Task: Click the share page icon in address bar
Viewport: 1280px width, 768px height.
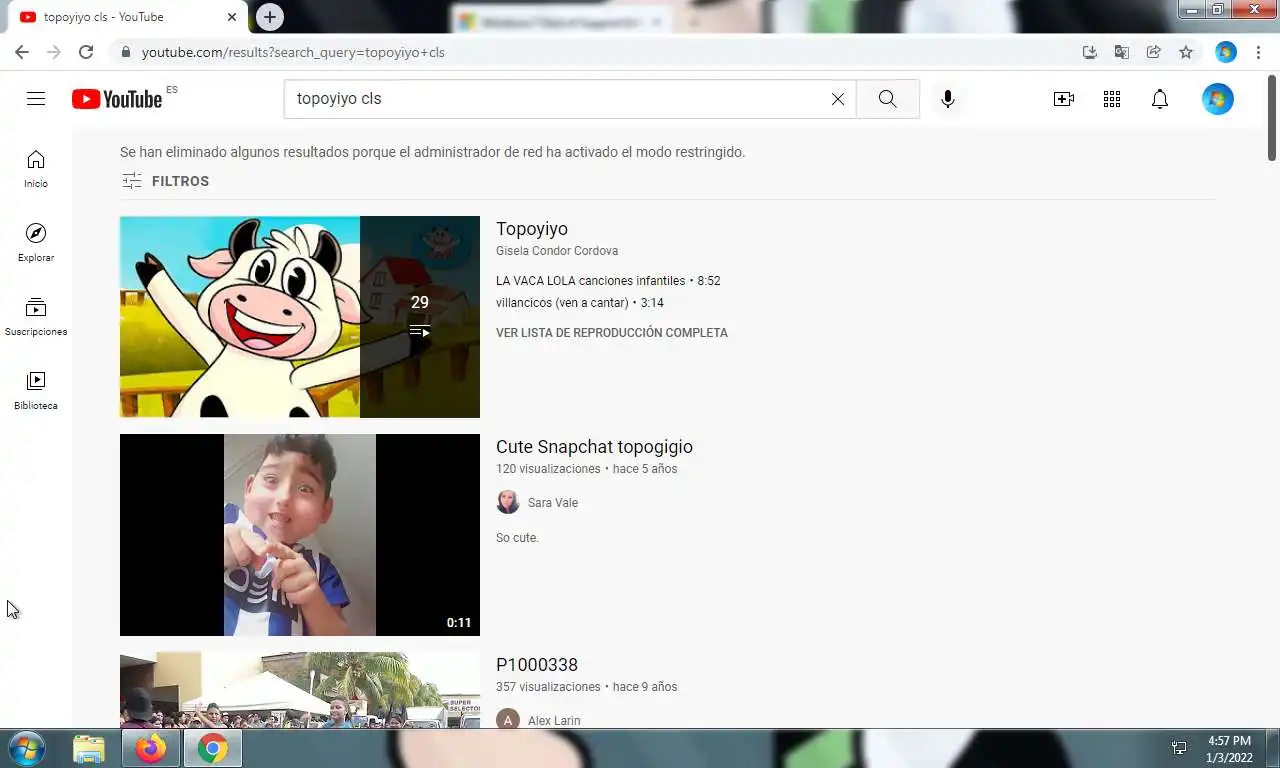Action: (1154, 52)
